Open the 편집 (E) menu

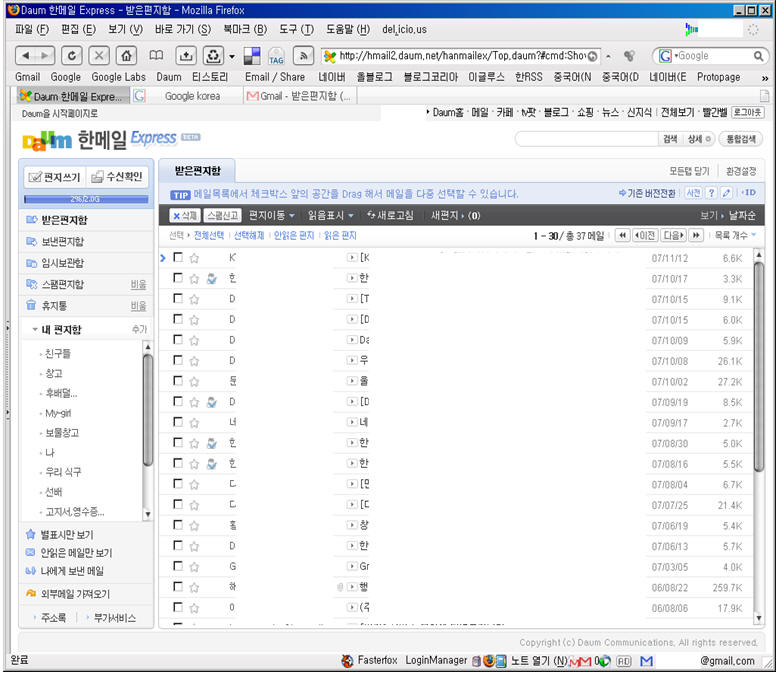(x=78, y=30)
